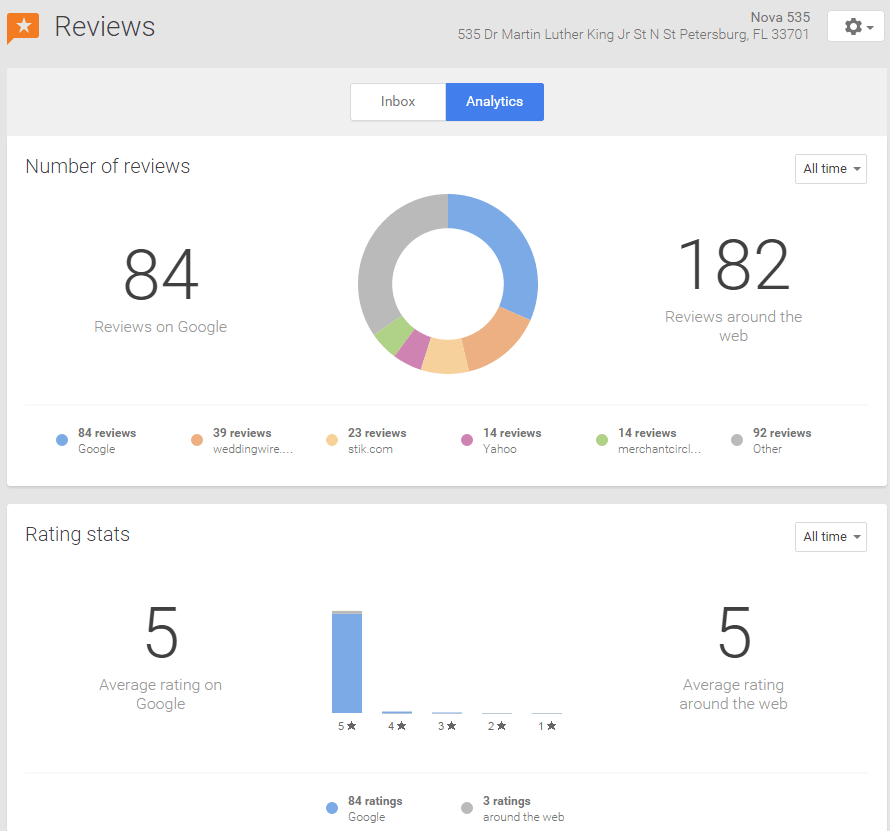Image resolution: width=890 pixels, height=831 pixels.
Task: Click the pink Yahoo legend dot
Action: point(467,440)
